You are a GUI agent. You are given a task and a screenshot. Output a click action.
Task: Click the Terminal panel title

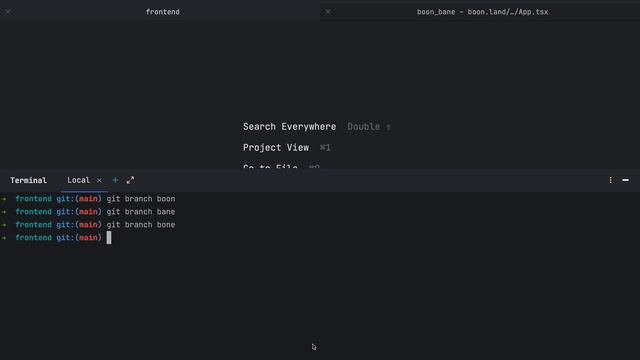coord(29,180)
